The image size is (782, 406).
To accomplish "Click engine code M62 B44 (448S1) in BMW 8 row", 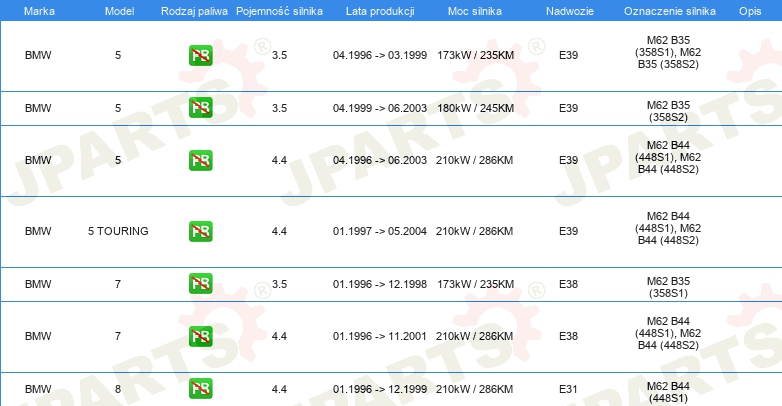I will pyautogui.click(x=668, y=392).
